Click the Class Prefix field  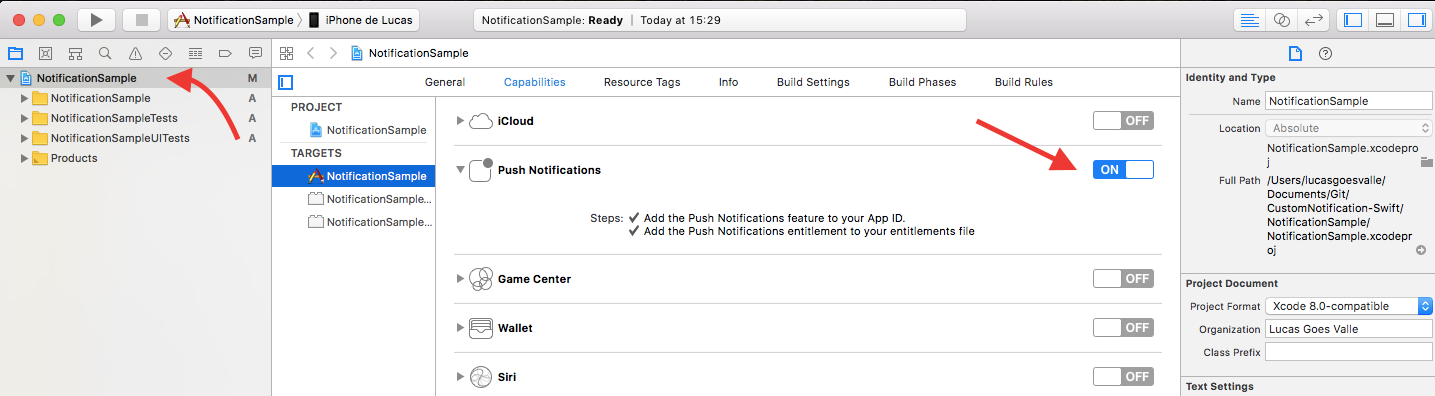1349,352
